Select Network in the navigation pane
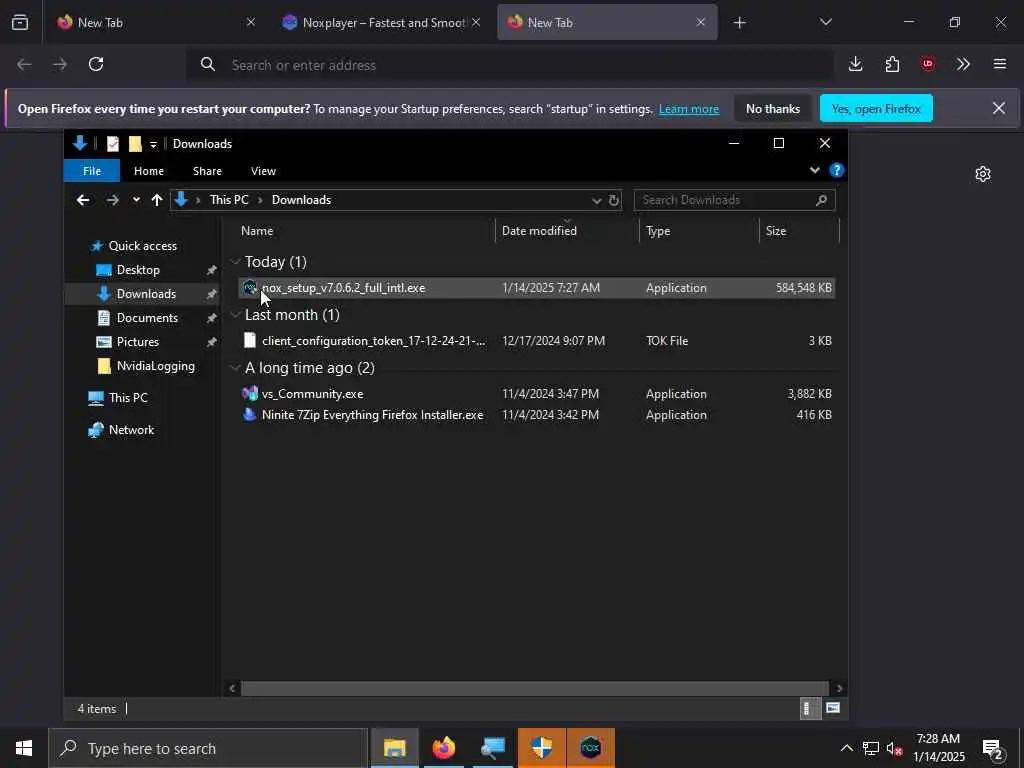Image resolution: width=1024 pixels, height=768 pixels. click(131, 430)
